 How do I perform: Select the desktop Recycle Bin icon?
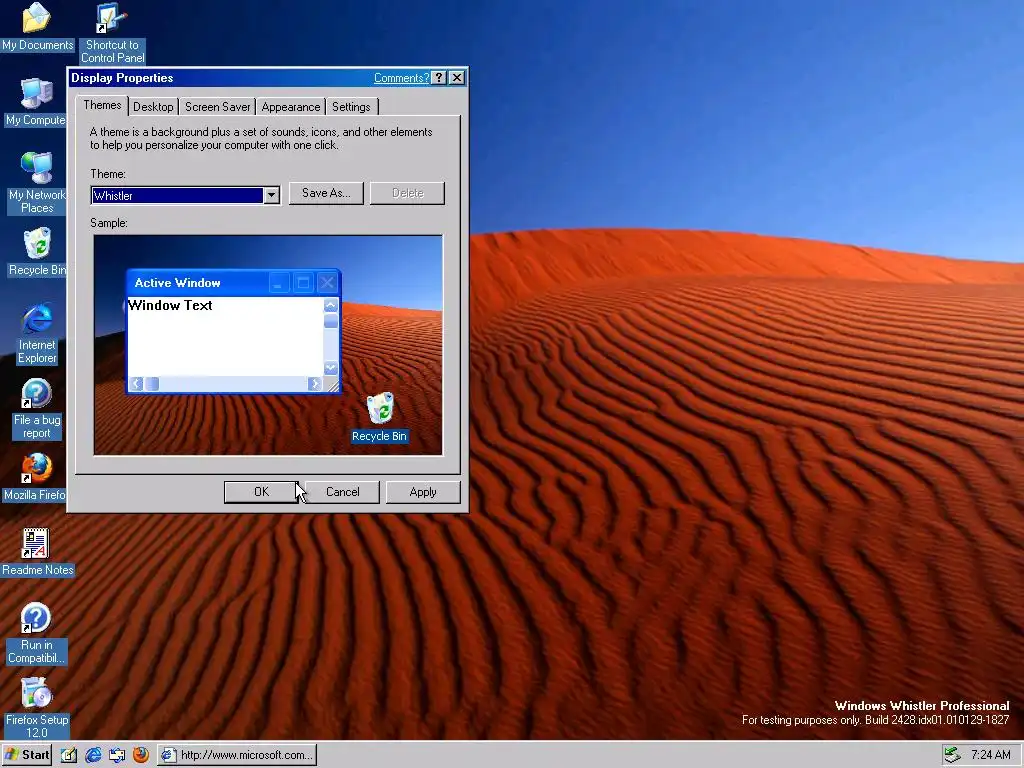[x=37, y=251]
